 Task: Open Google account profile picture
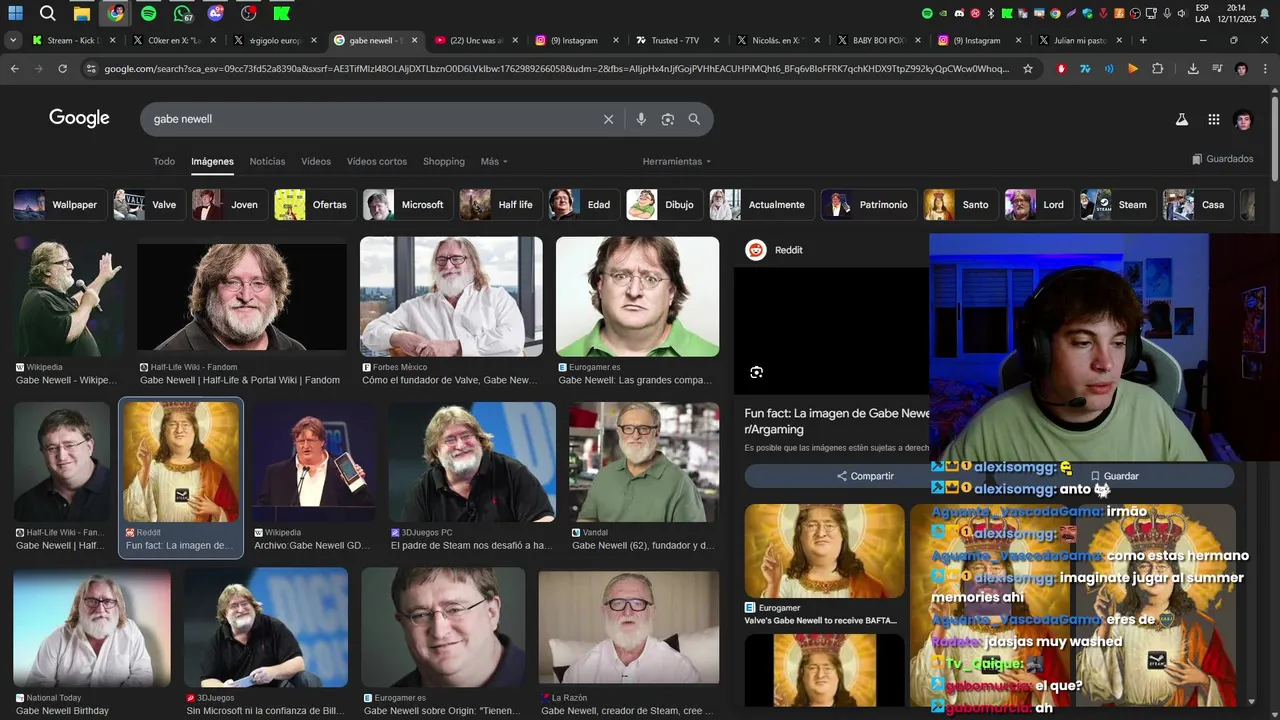click(x=1243, y=120)
